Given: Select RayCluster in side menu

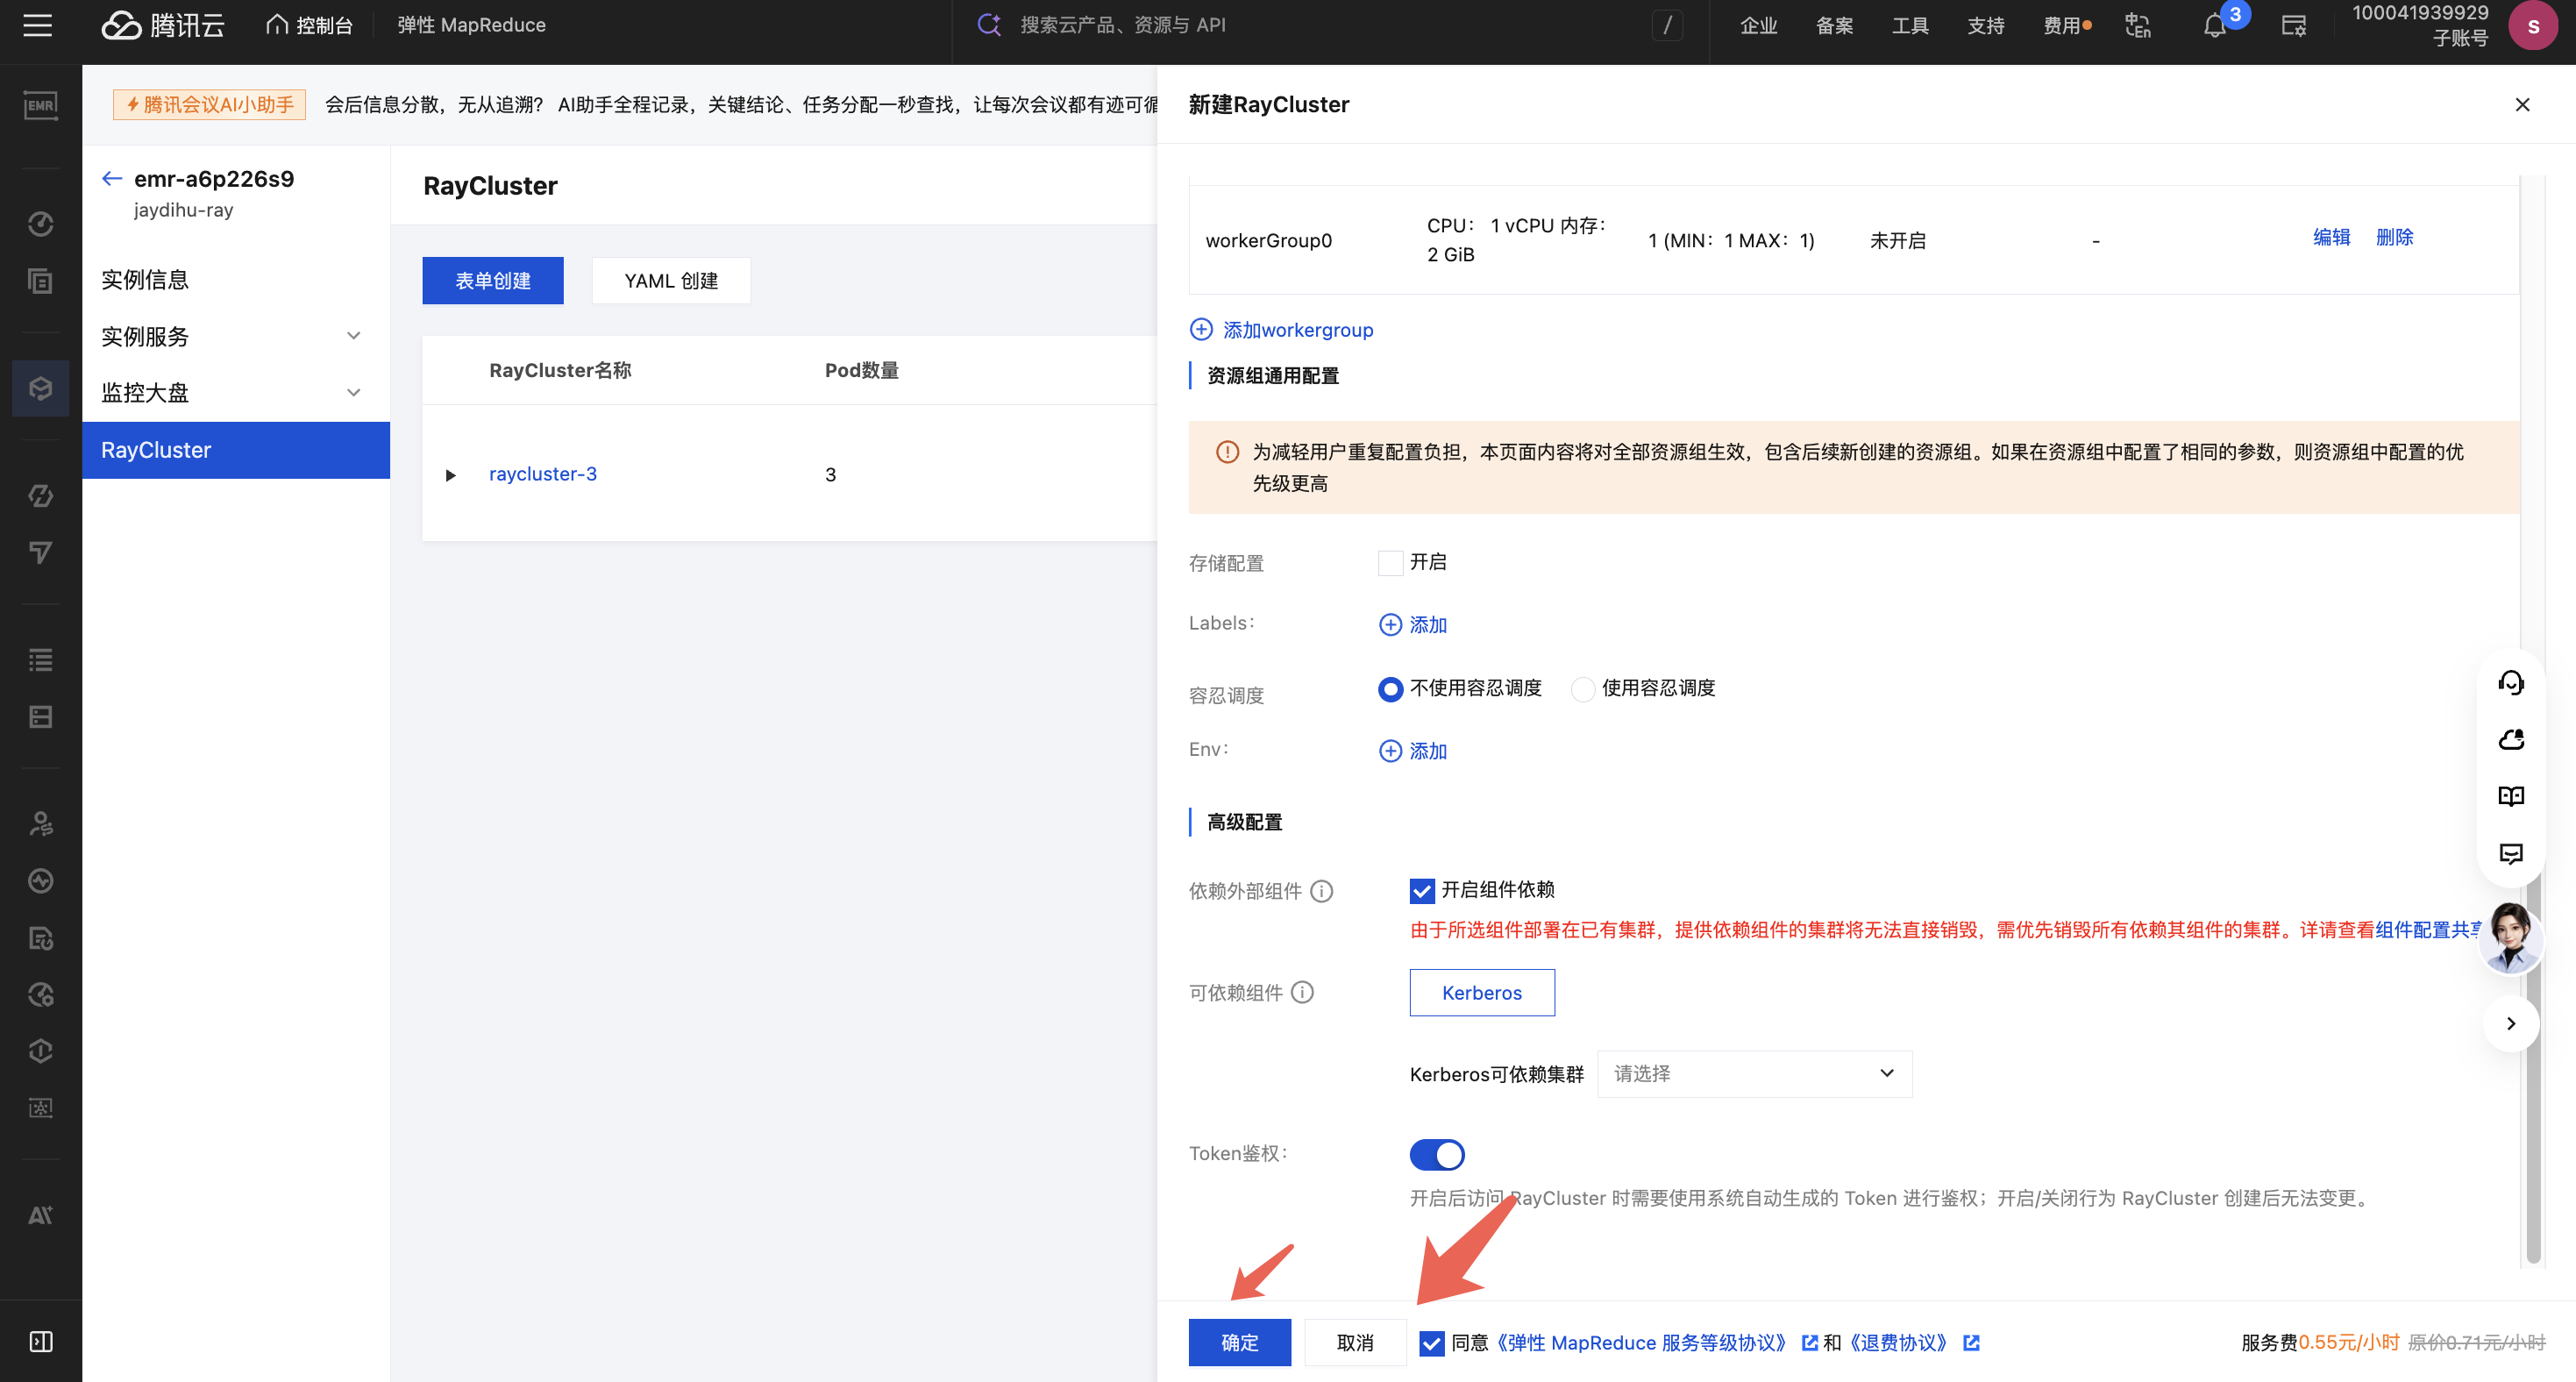Looking at the screenshot, I should [236, 450].
